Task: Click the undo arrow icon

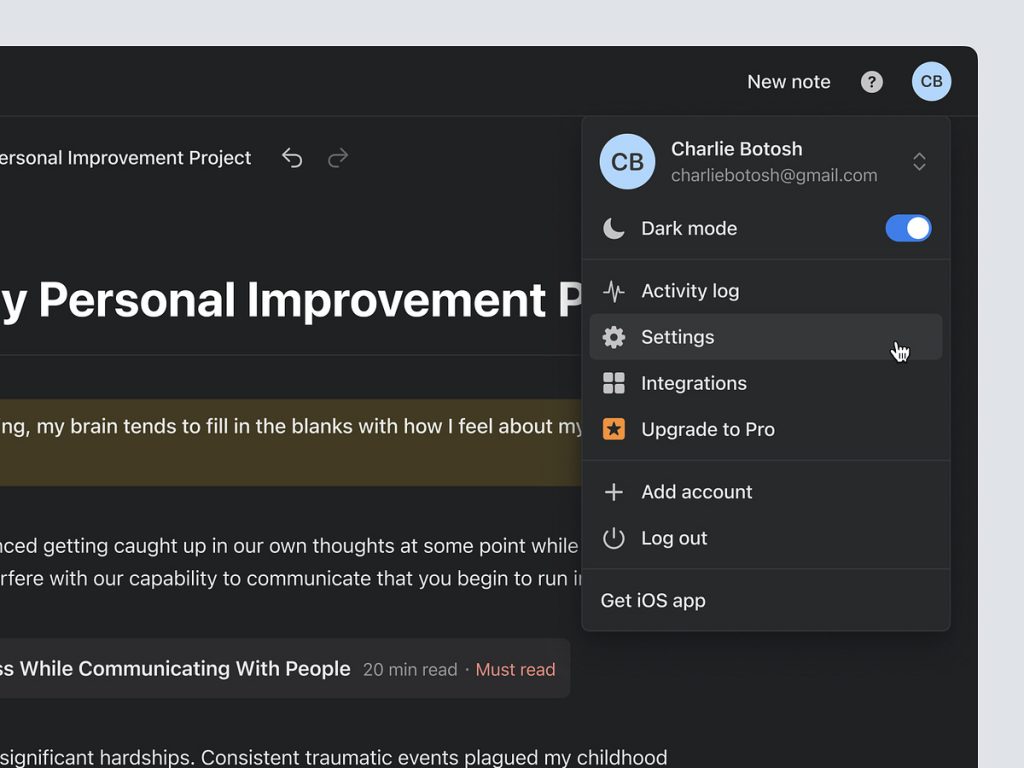Action: (x=292, y=158)
